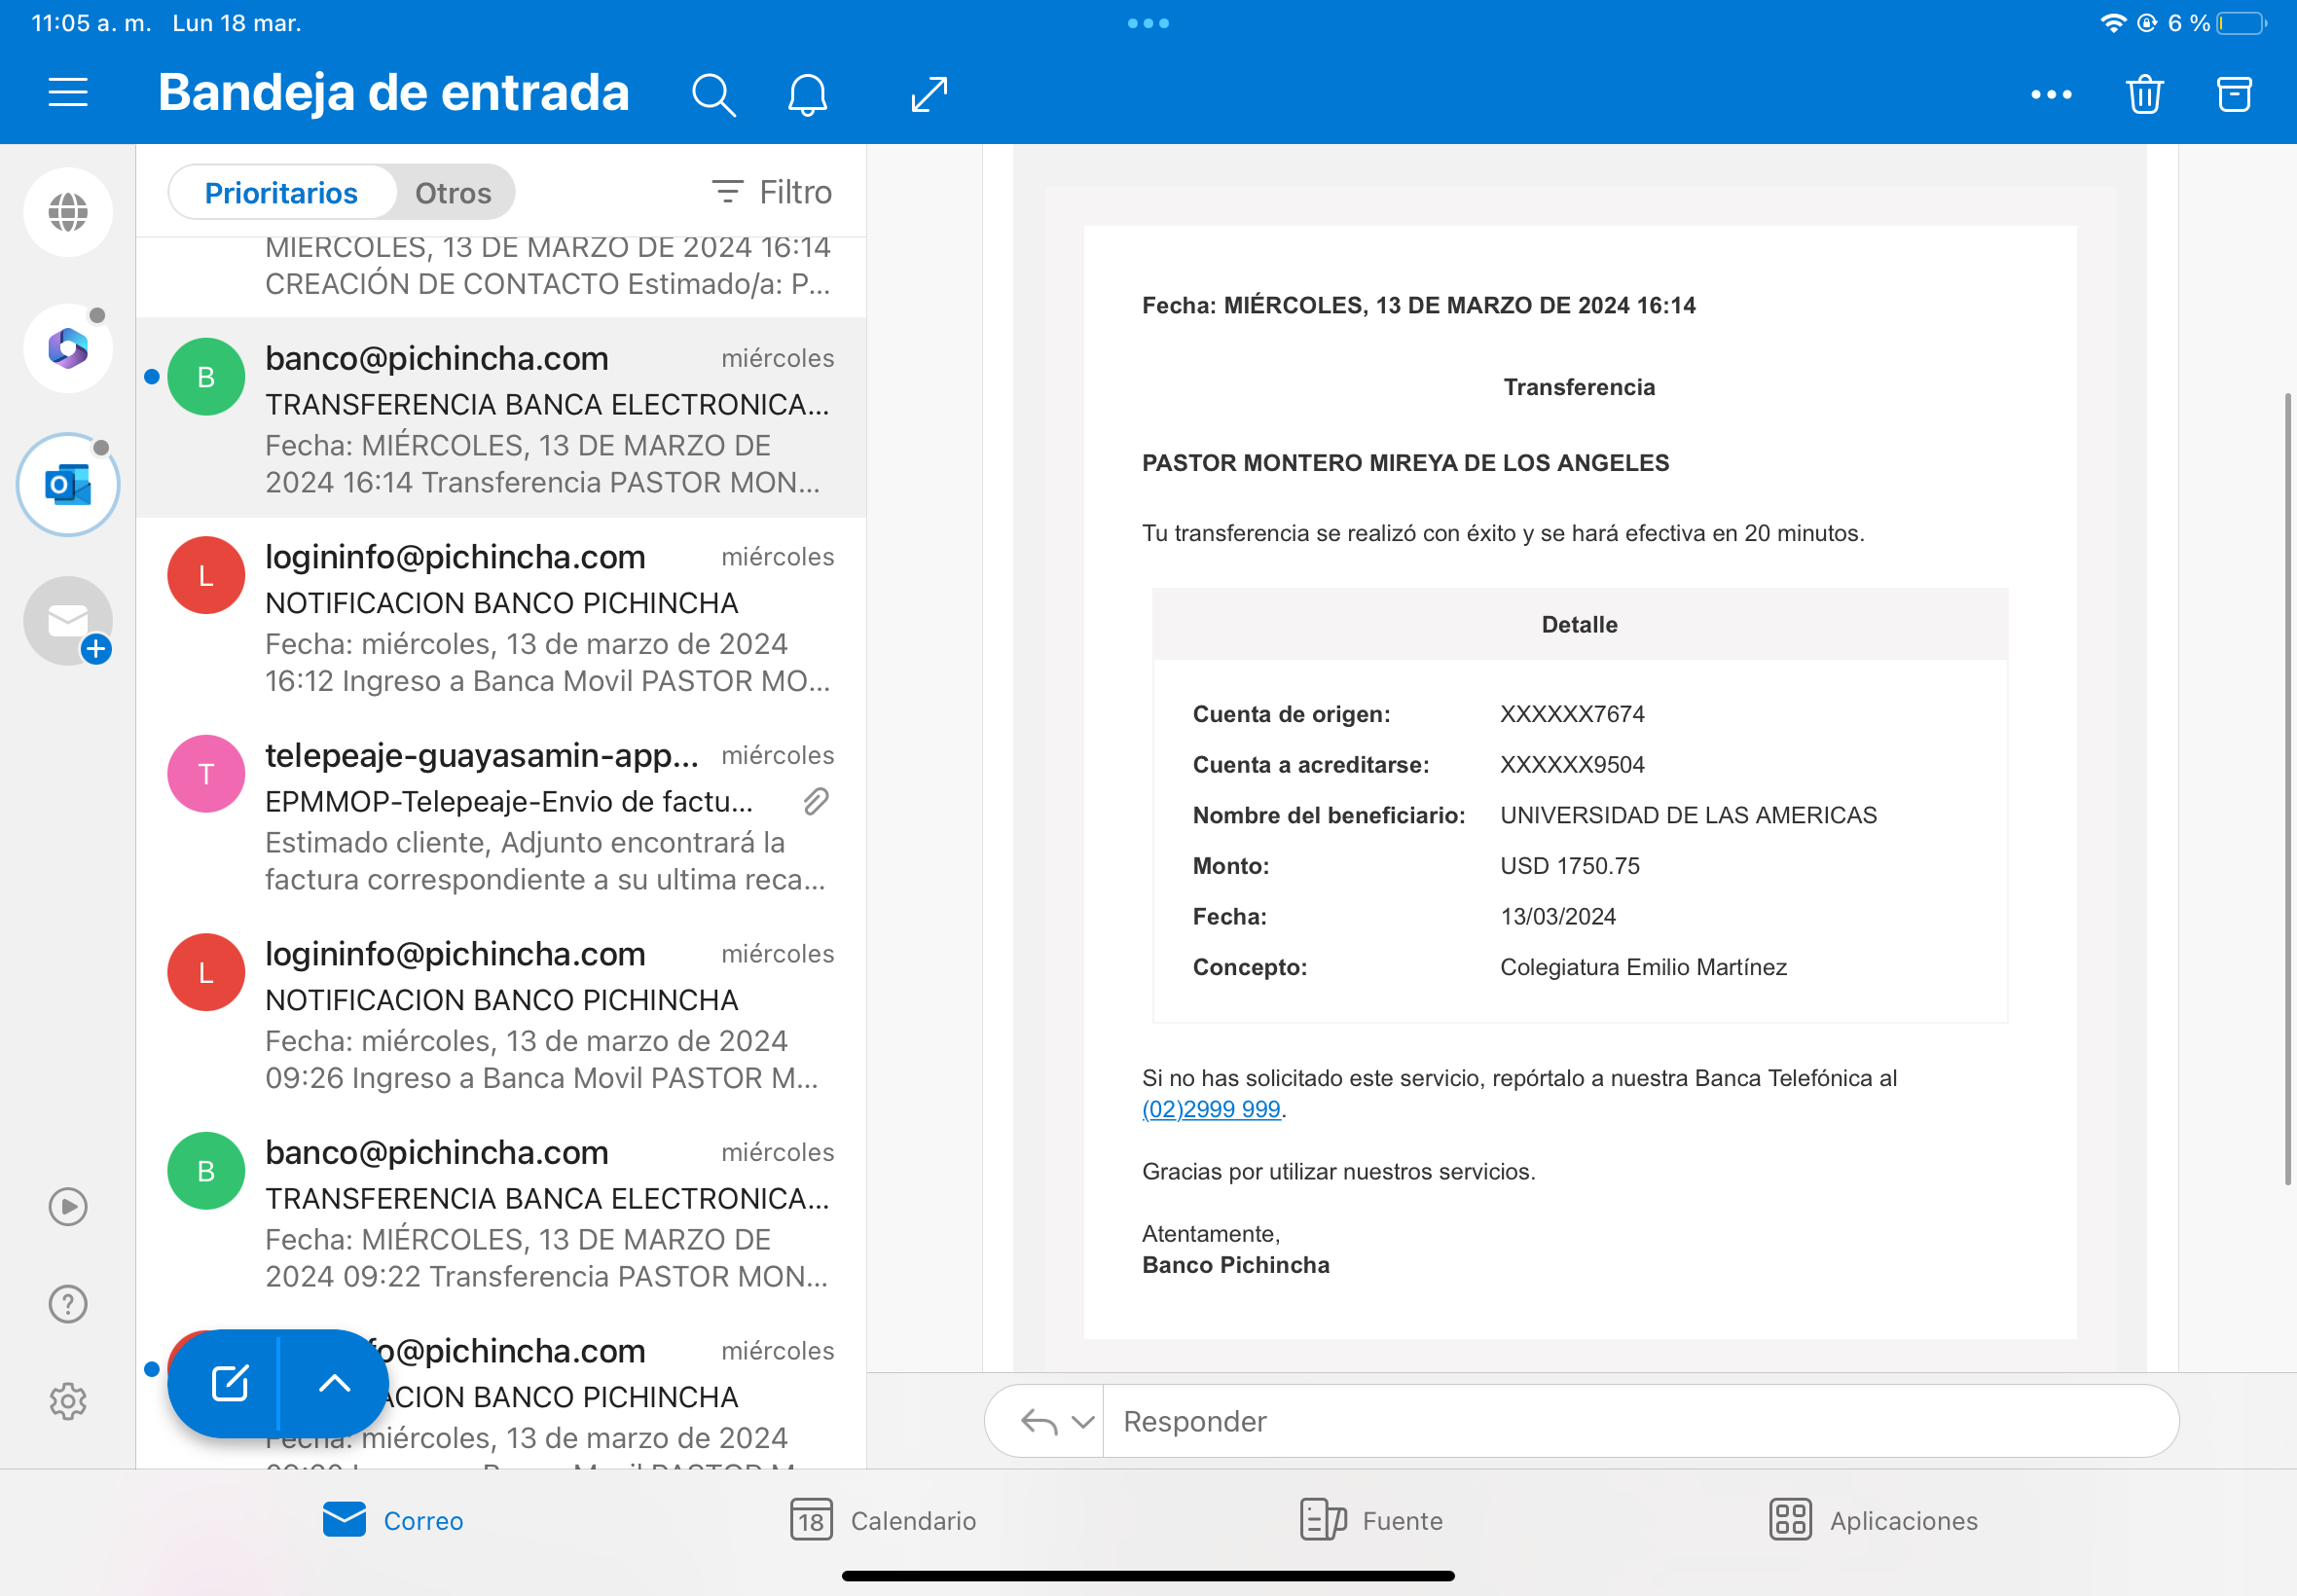Image resolution: width=2297 pixels, height=1596 pixels.
Task: Switch to the Calendario tab
Action: tap(883, 1520)
